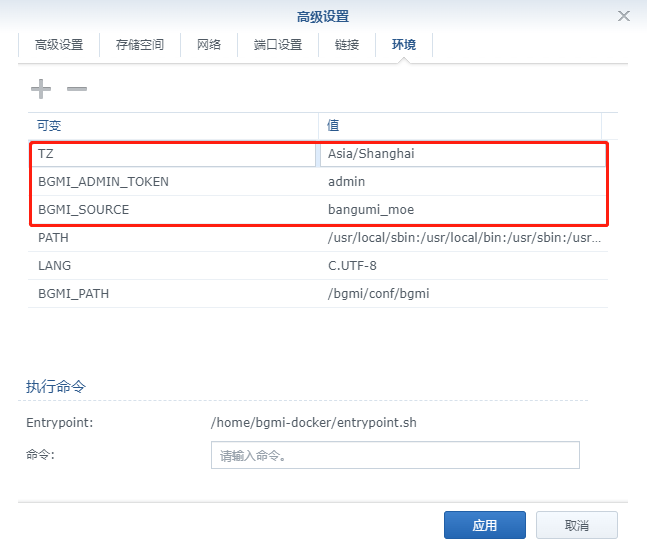Image resolution: width=647 pixels, height=545 pixels.
Task: Switch to the 高级设置 tab
Action: [x=59, y=45]
